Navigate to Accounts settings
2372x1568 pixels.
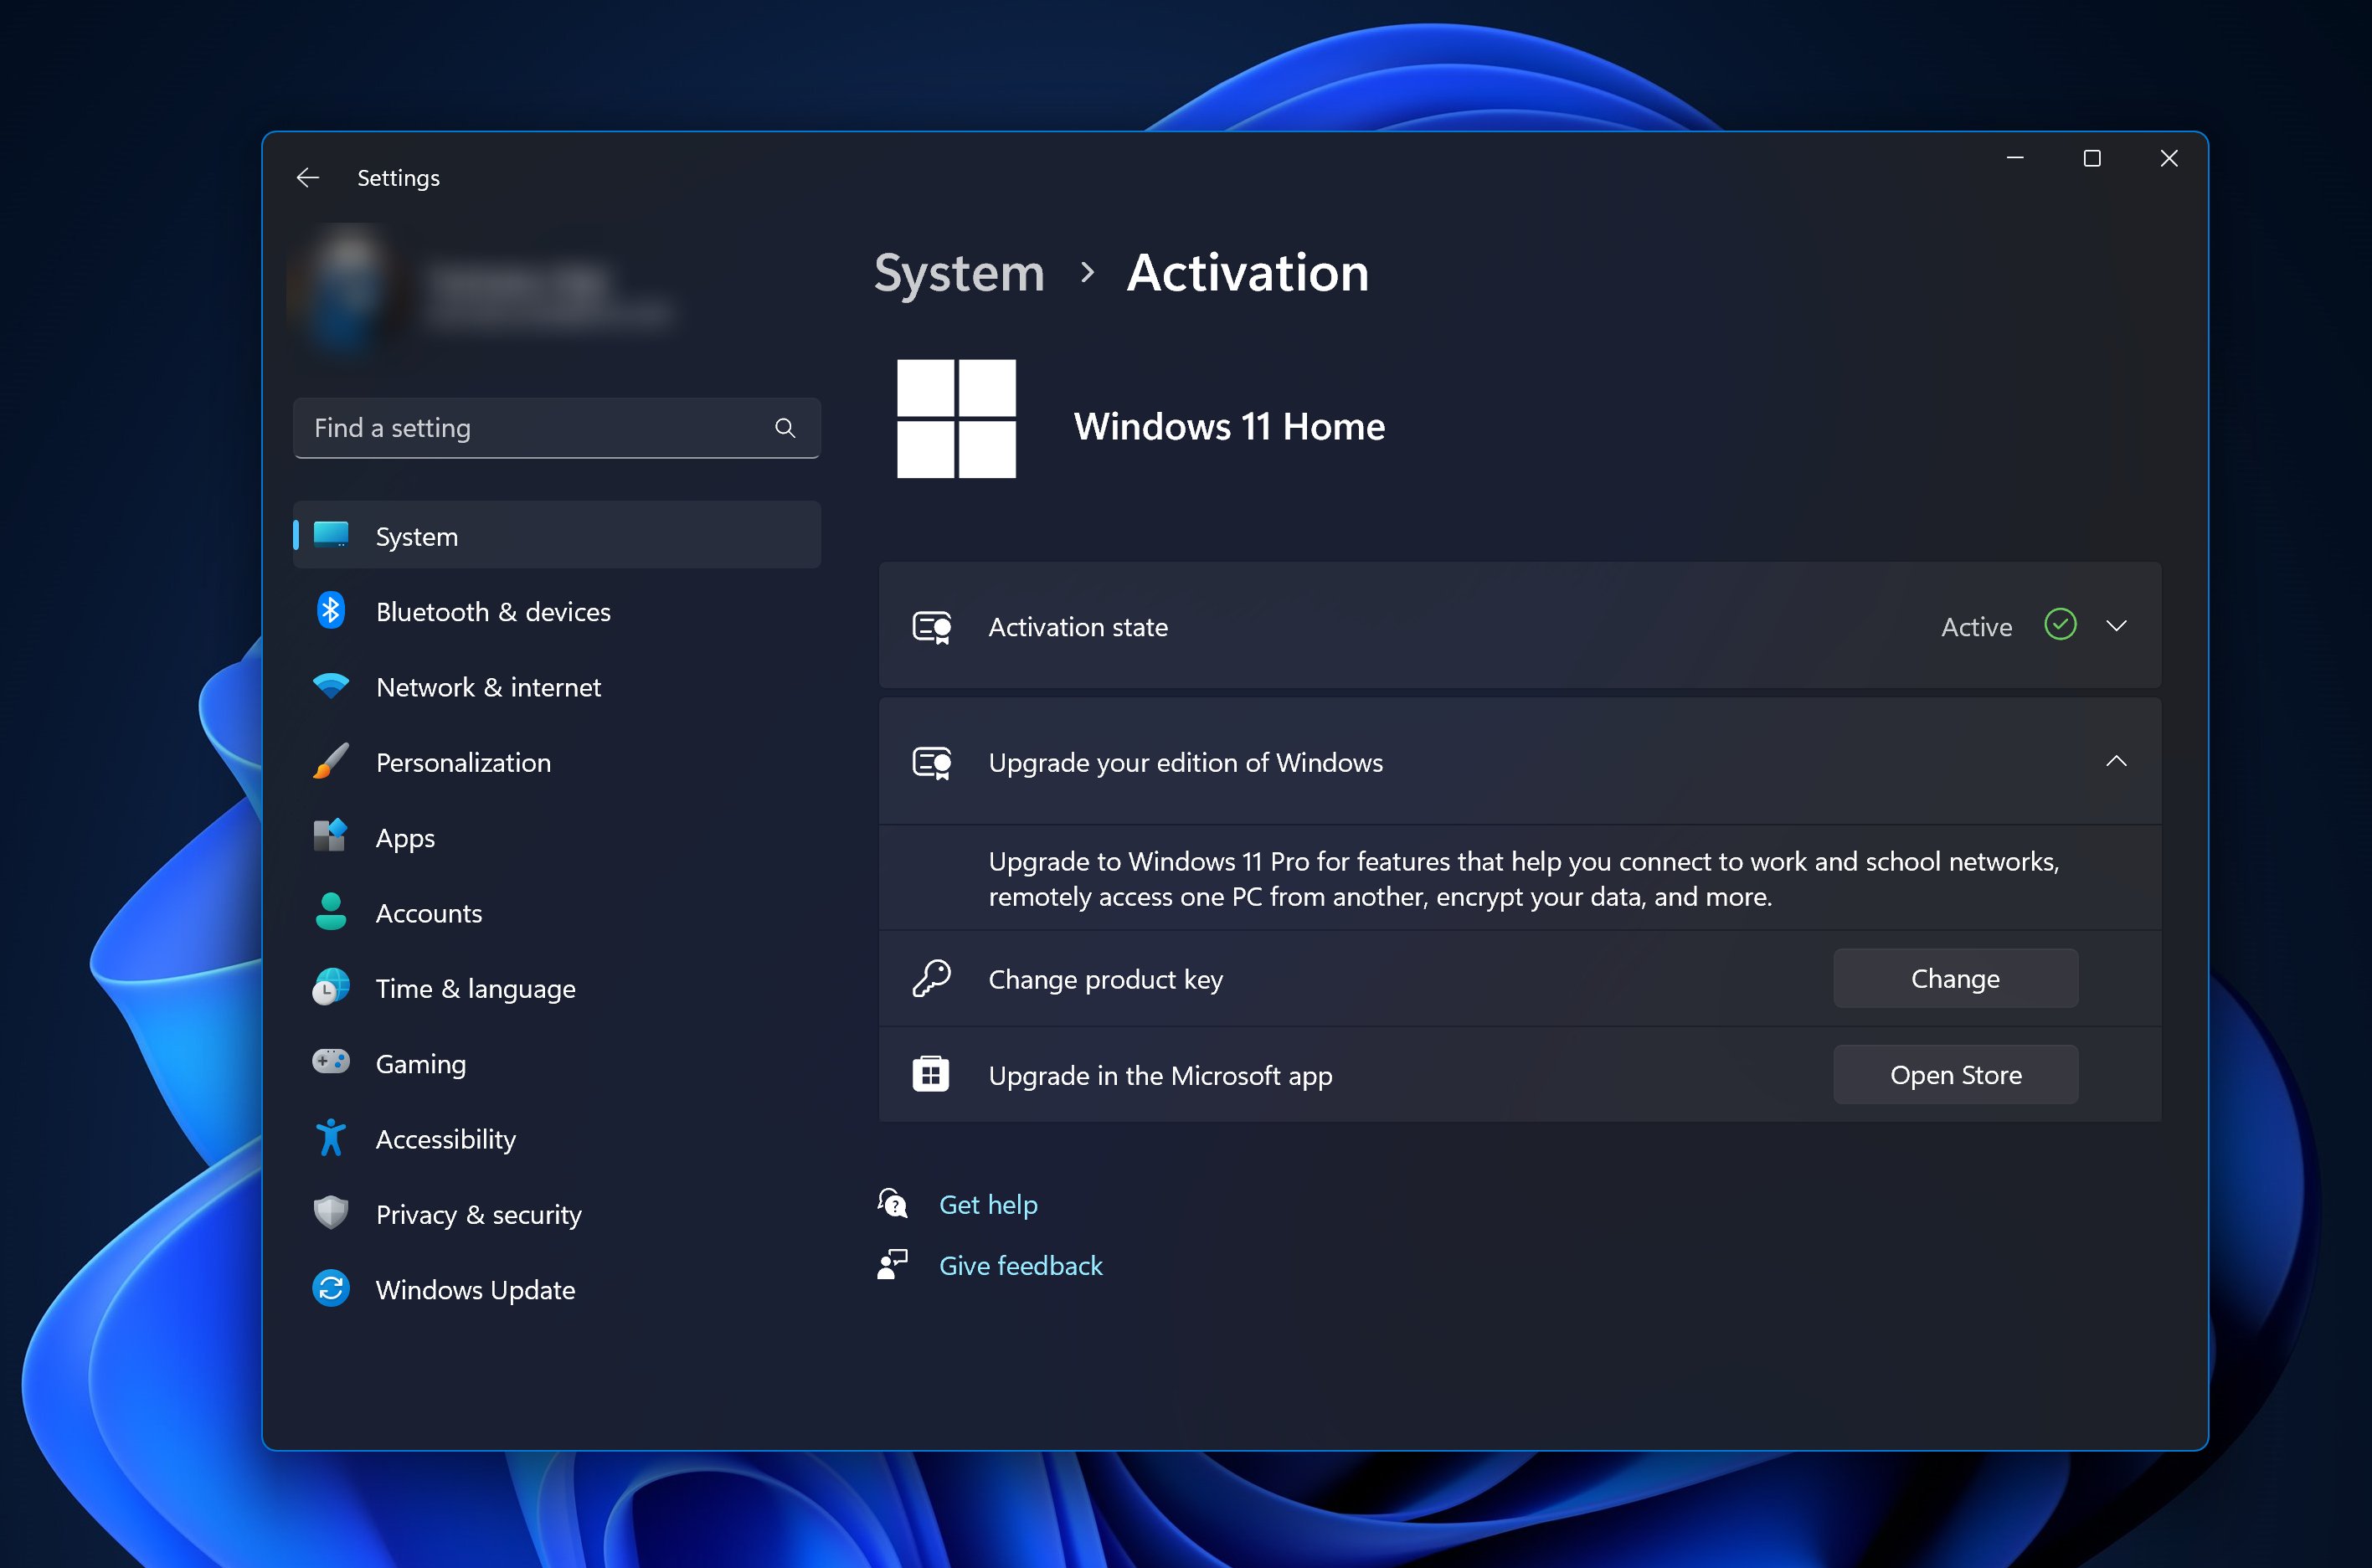[557, 912]
